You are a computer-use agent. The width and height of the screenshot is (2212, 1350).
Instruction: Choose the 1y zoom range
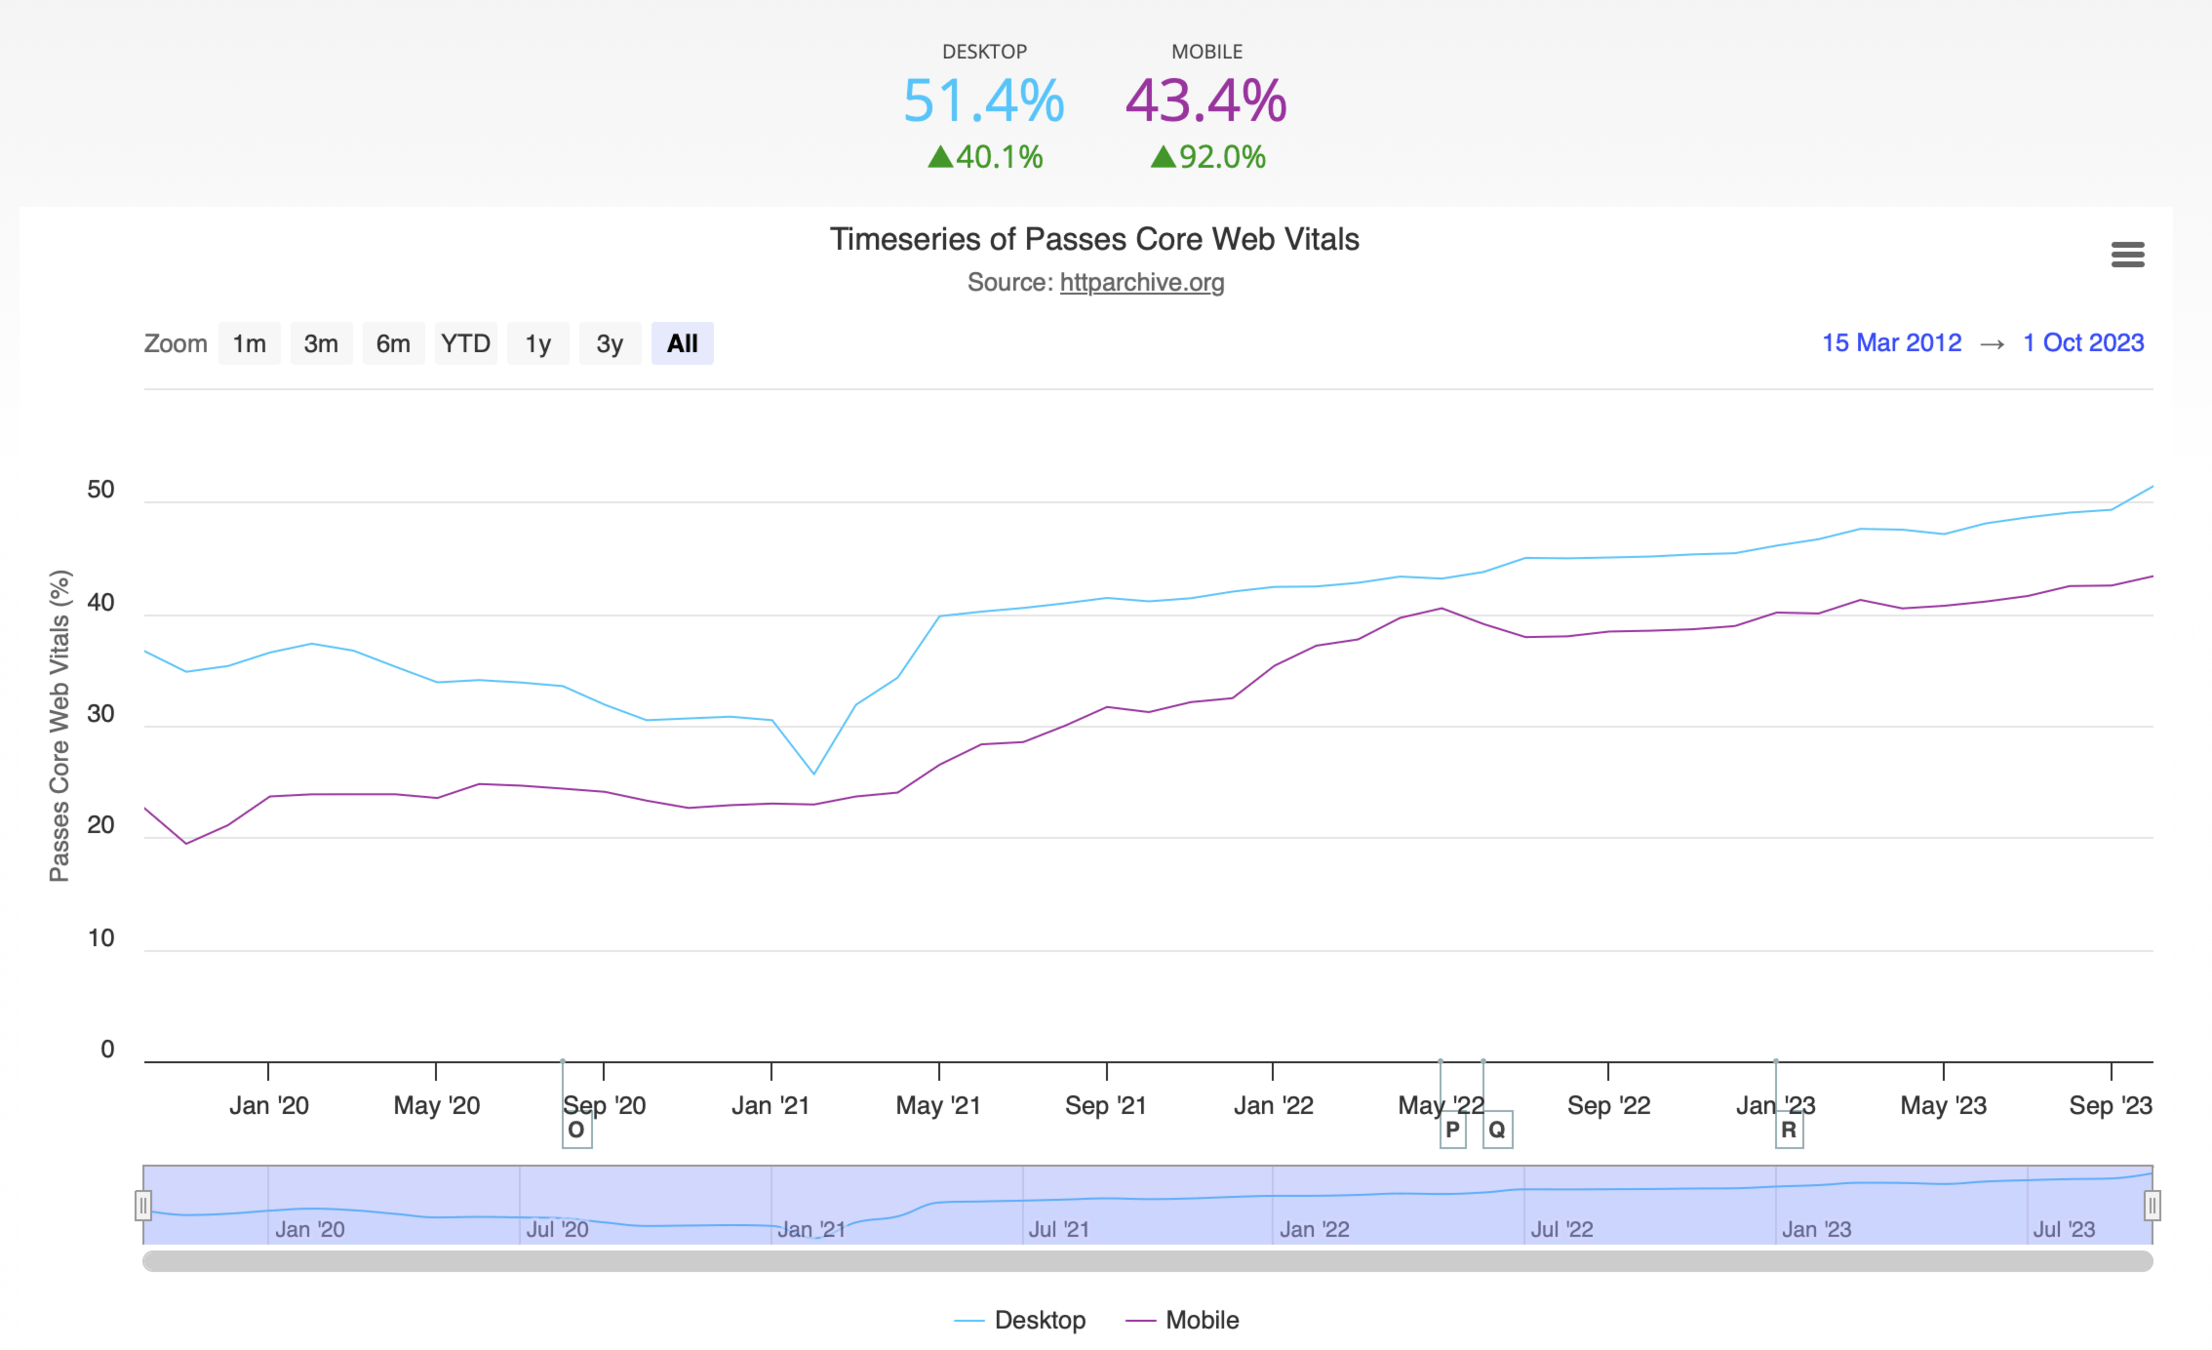538,344
